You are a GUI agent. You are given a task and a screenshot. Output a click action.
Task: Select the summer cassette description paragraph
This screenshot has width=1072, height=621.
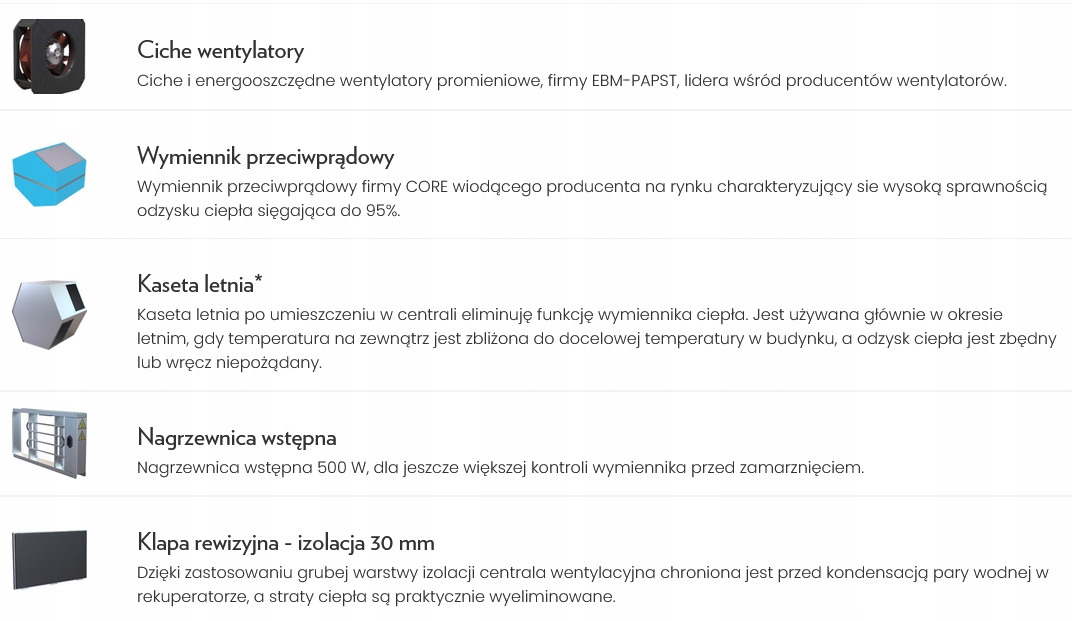click(597, 339)
